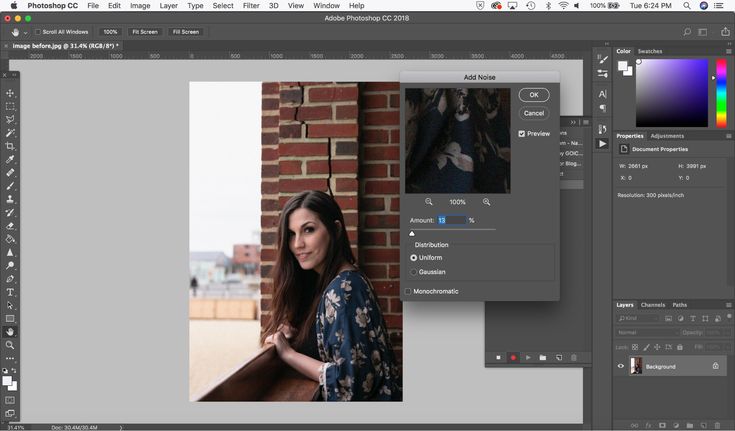Viewport: 735px width, 431px height.
Task: Open the Filter menu
Action: click(x=251, y=6)
